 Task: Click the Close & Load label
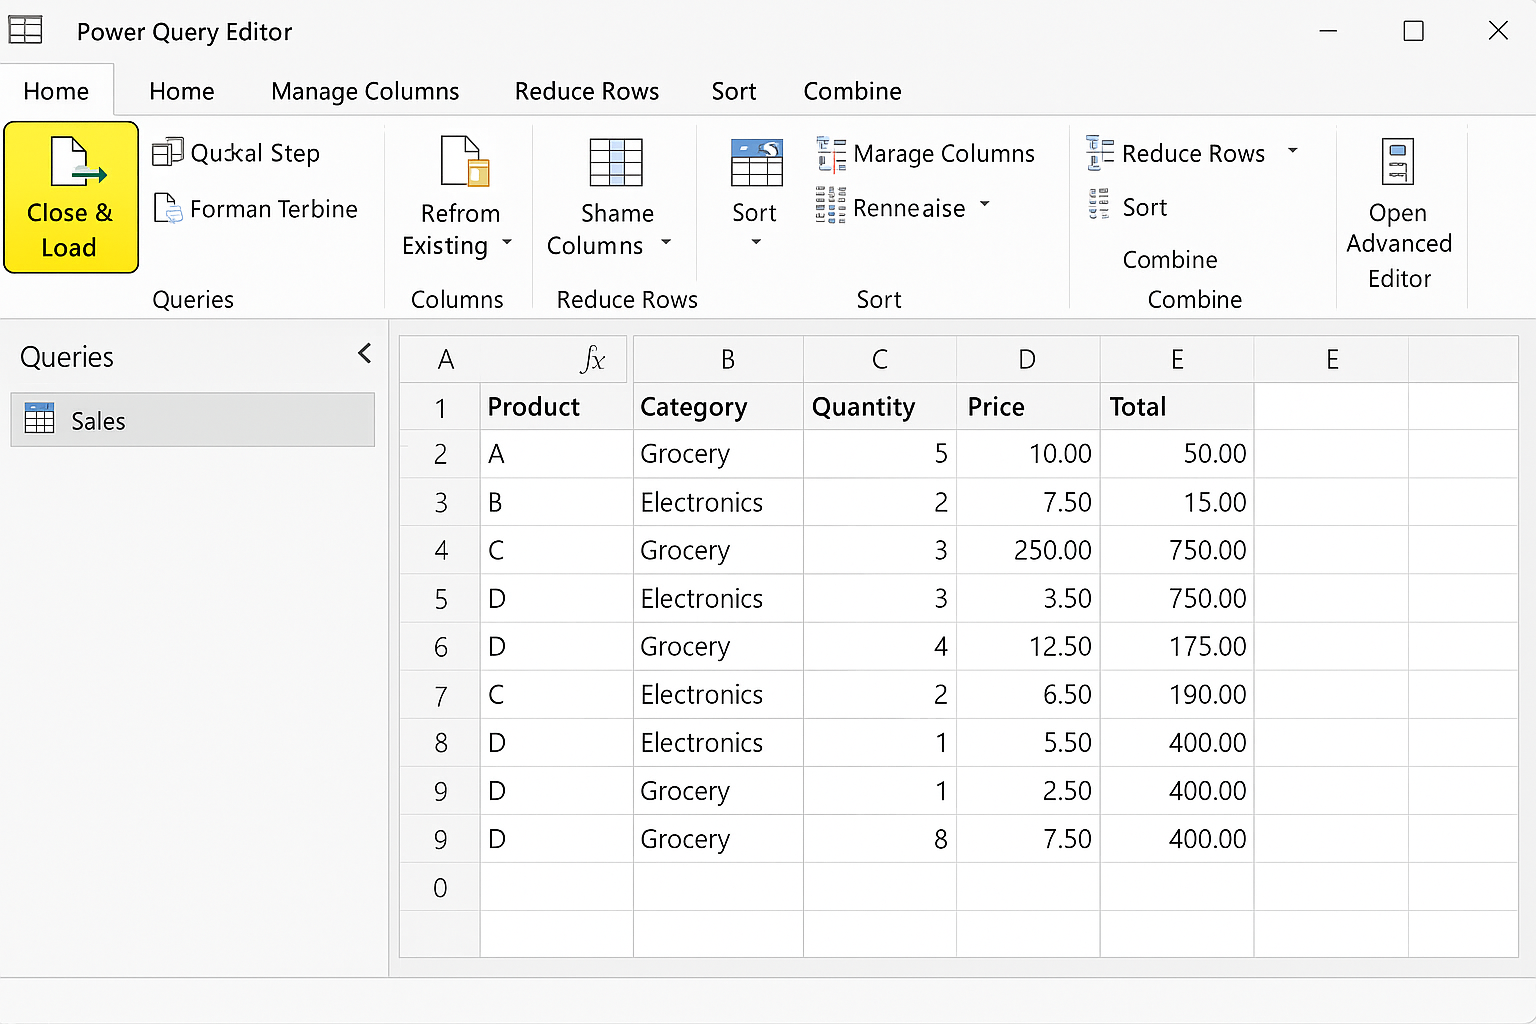(x=69, y=230)
